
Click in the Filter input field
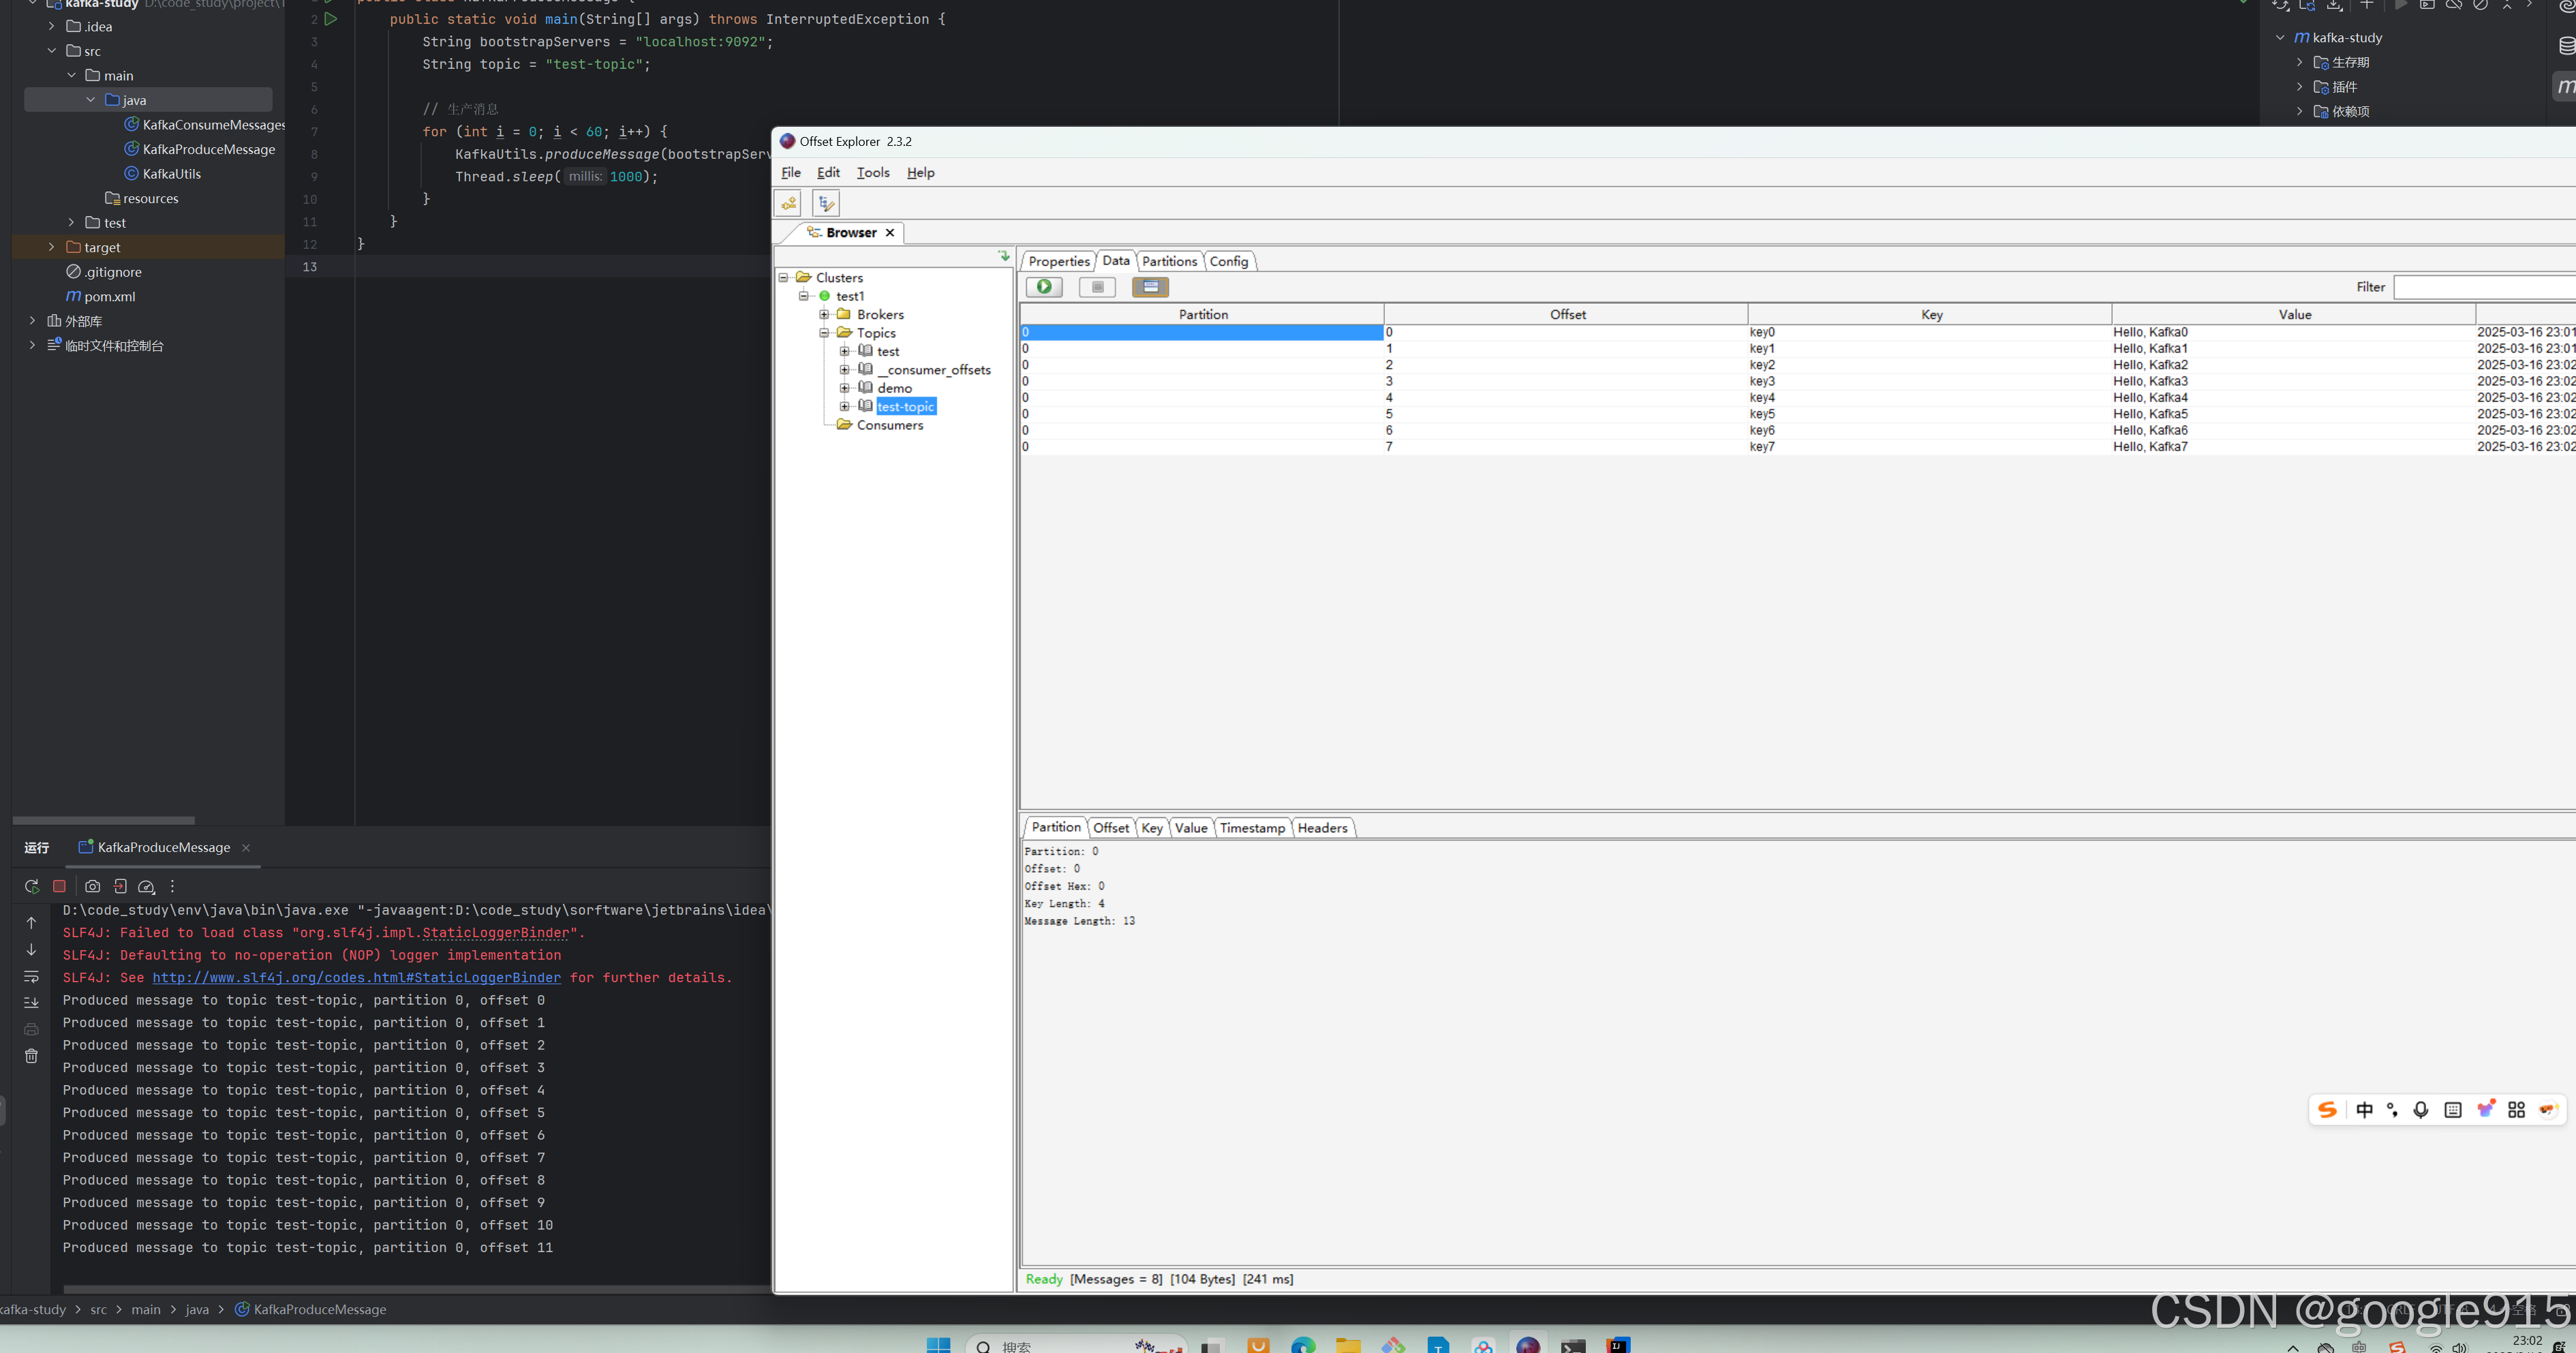(x=2484, y=287)
